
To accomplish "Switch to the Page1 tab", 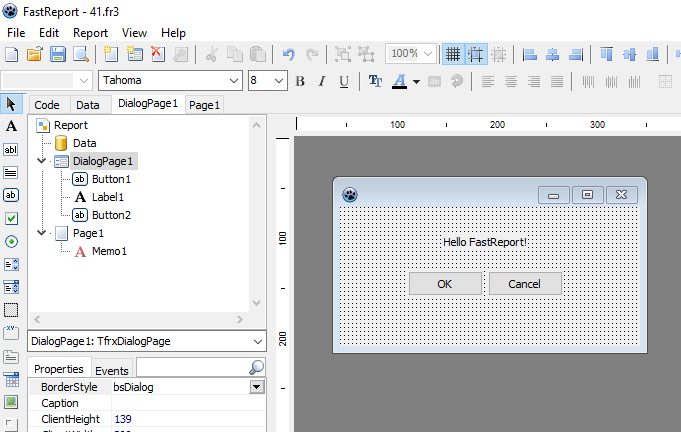I will click(205, 105).
